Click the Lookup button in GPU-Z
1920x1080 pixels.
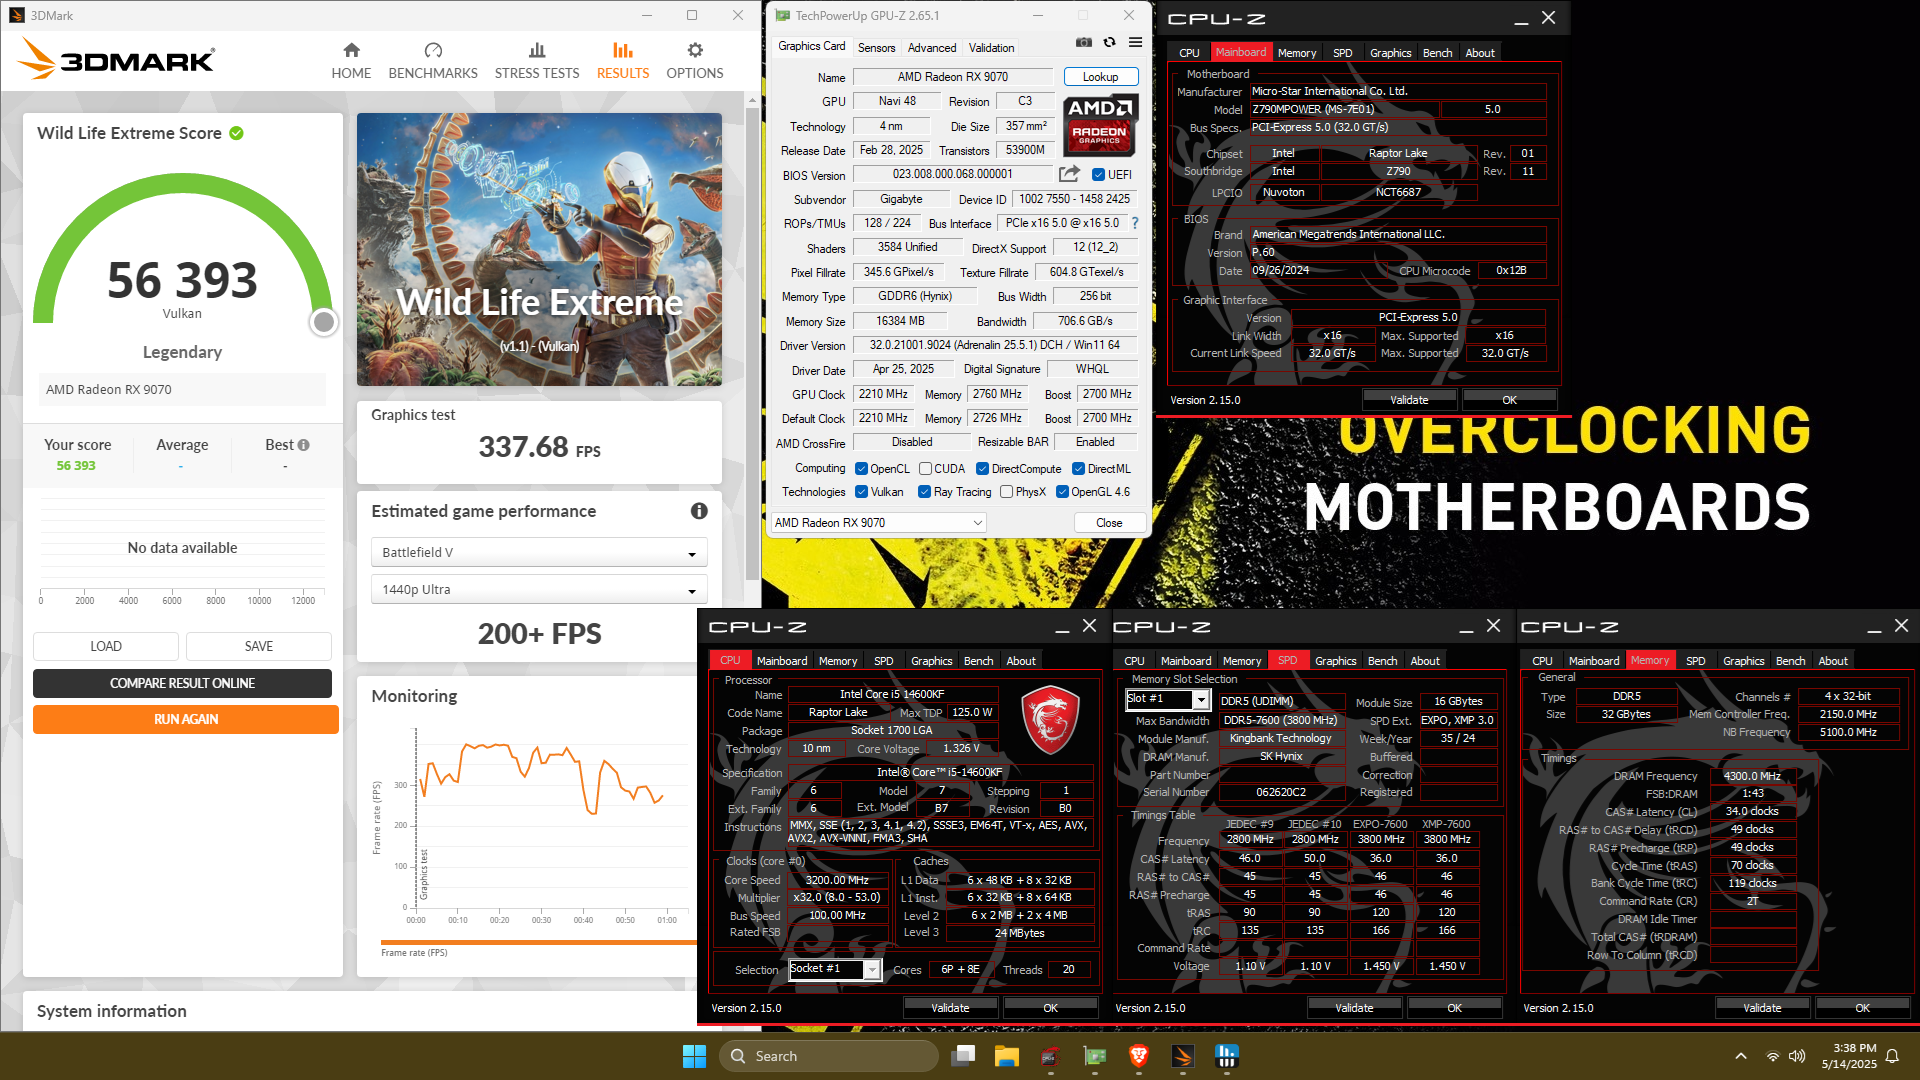[x=1100, y=77]
